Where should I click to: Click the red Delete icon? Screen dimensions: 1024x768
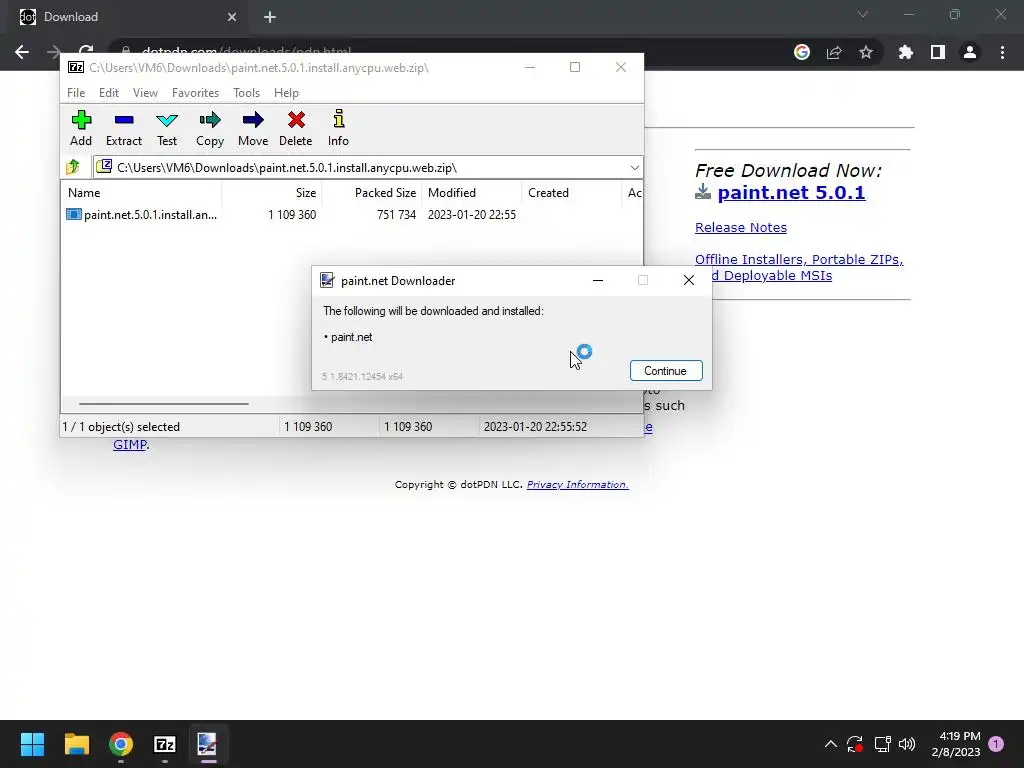coord(296,128)
